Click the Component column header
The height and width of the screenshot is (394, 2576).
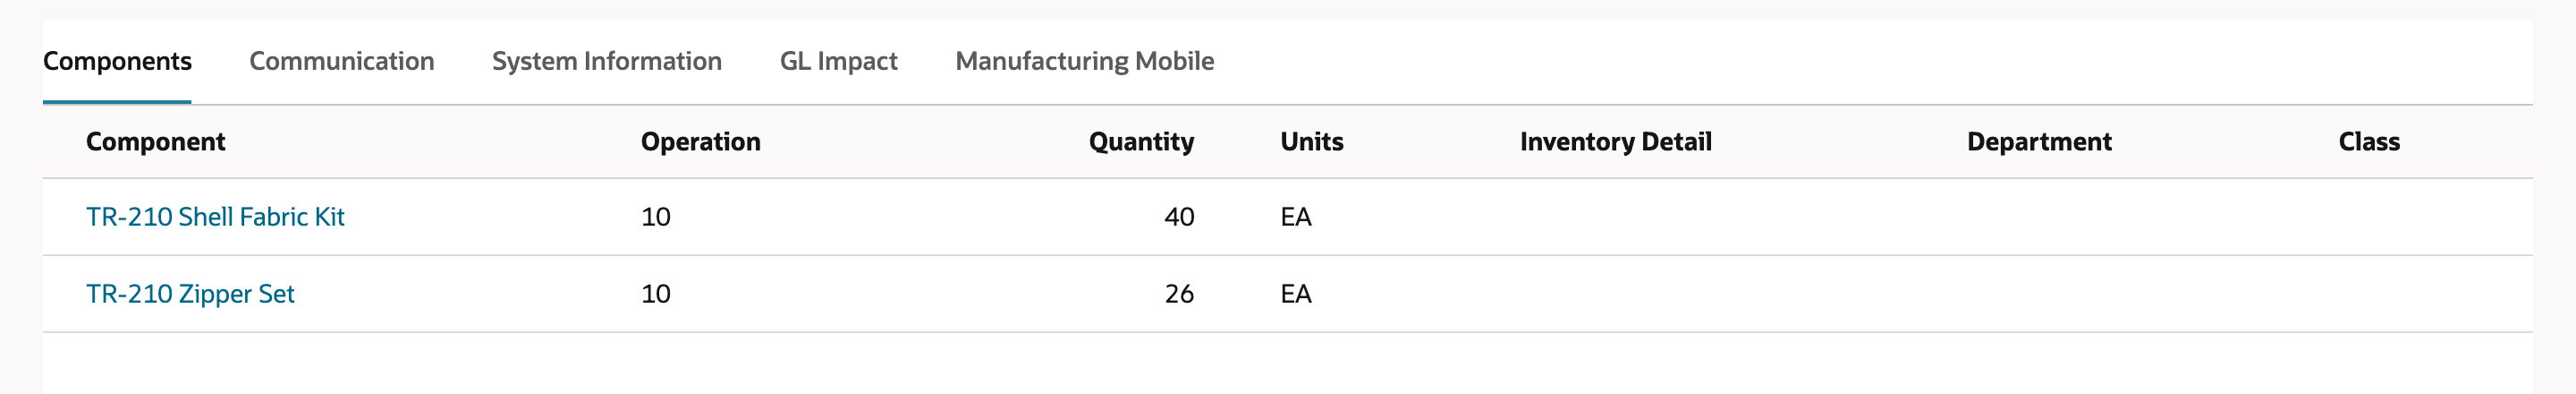[155, 142]
